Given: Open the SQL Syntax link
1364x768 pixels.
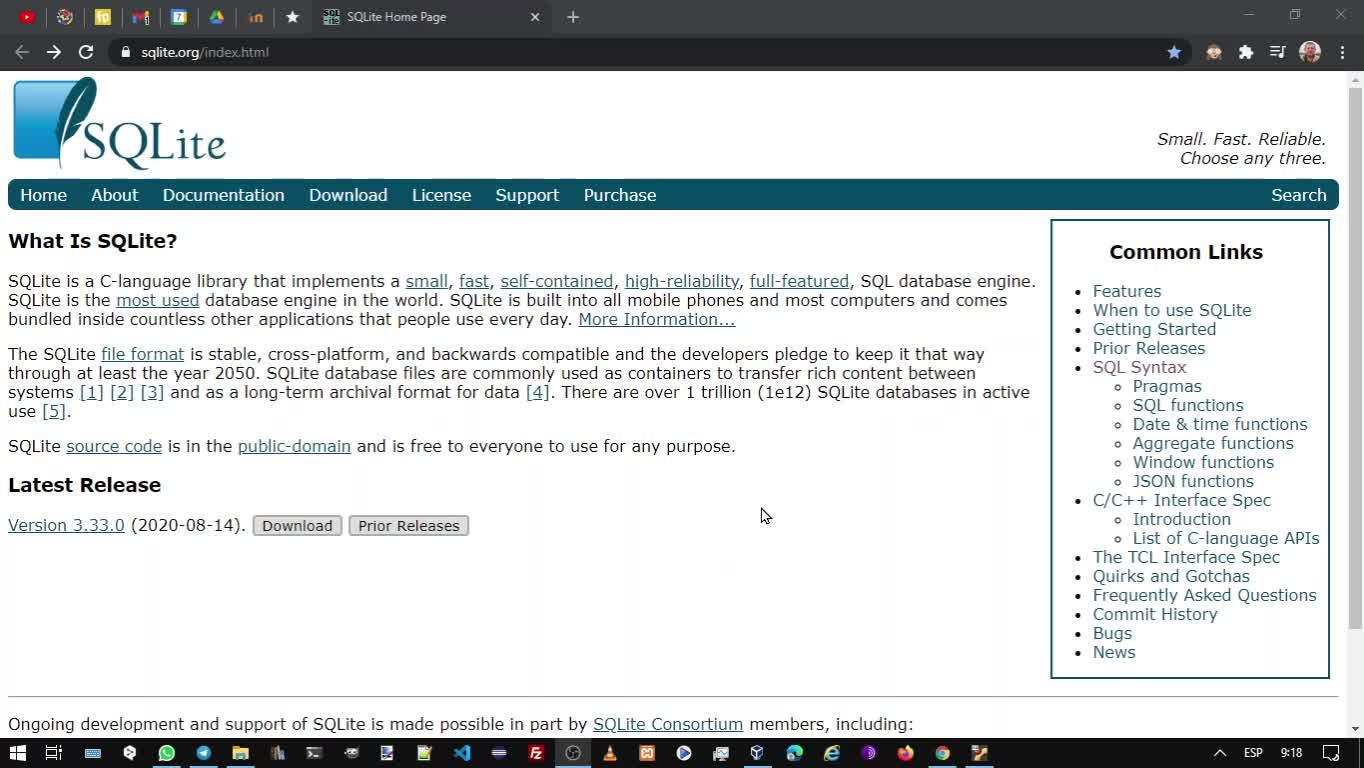Looking at the screenshot, I should pyautogui.click(x=1140, y=367).
